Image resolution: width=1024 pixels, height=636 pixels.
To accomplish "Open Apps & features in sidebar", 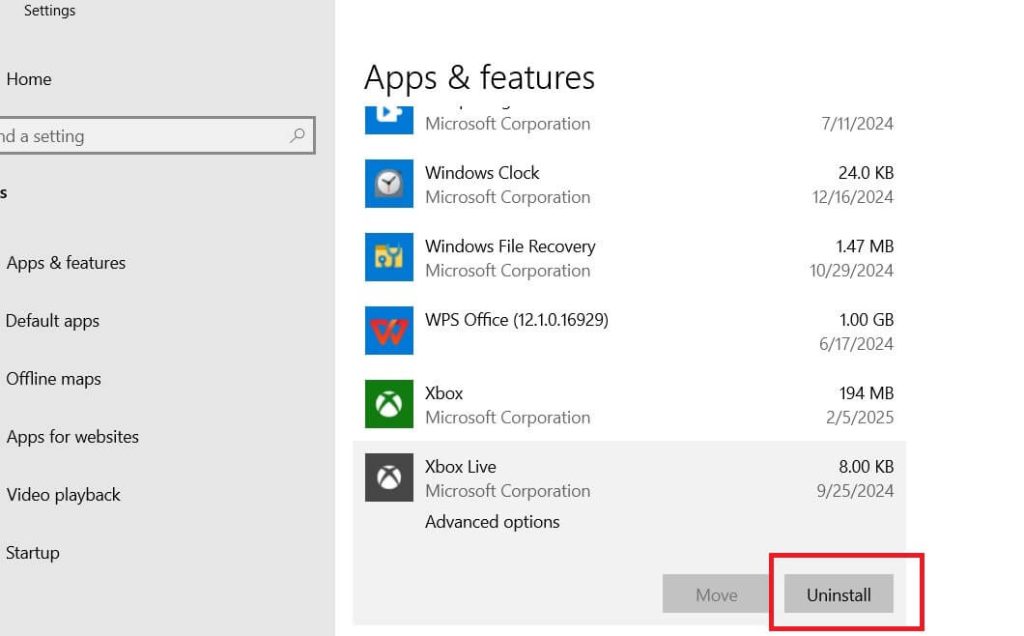I will pos(66,262).
